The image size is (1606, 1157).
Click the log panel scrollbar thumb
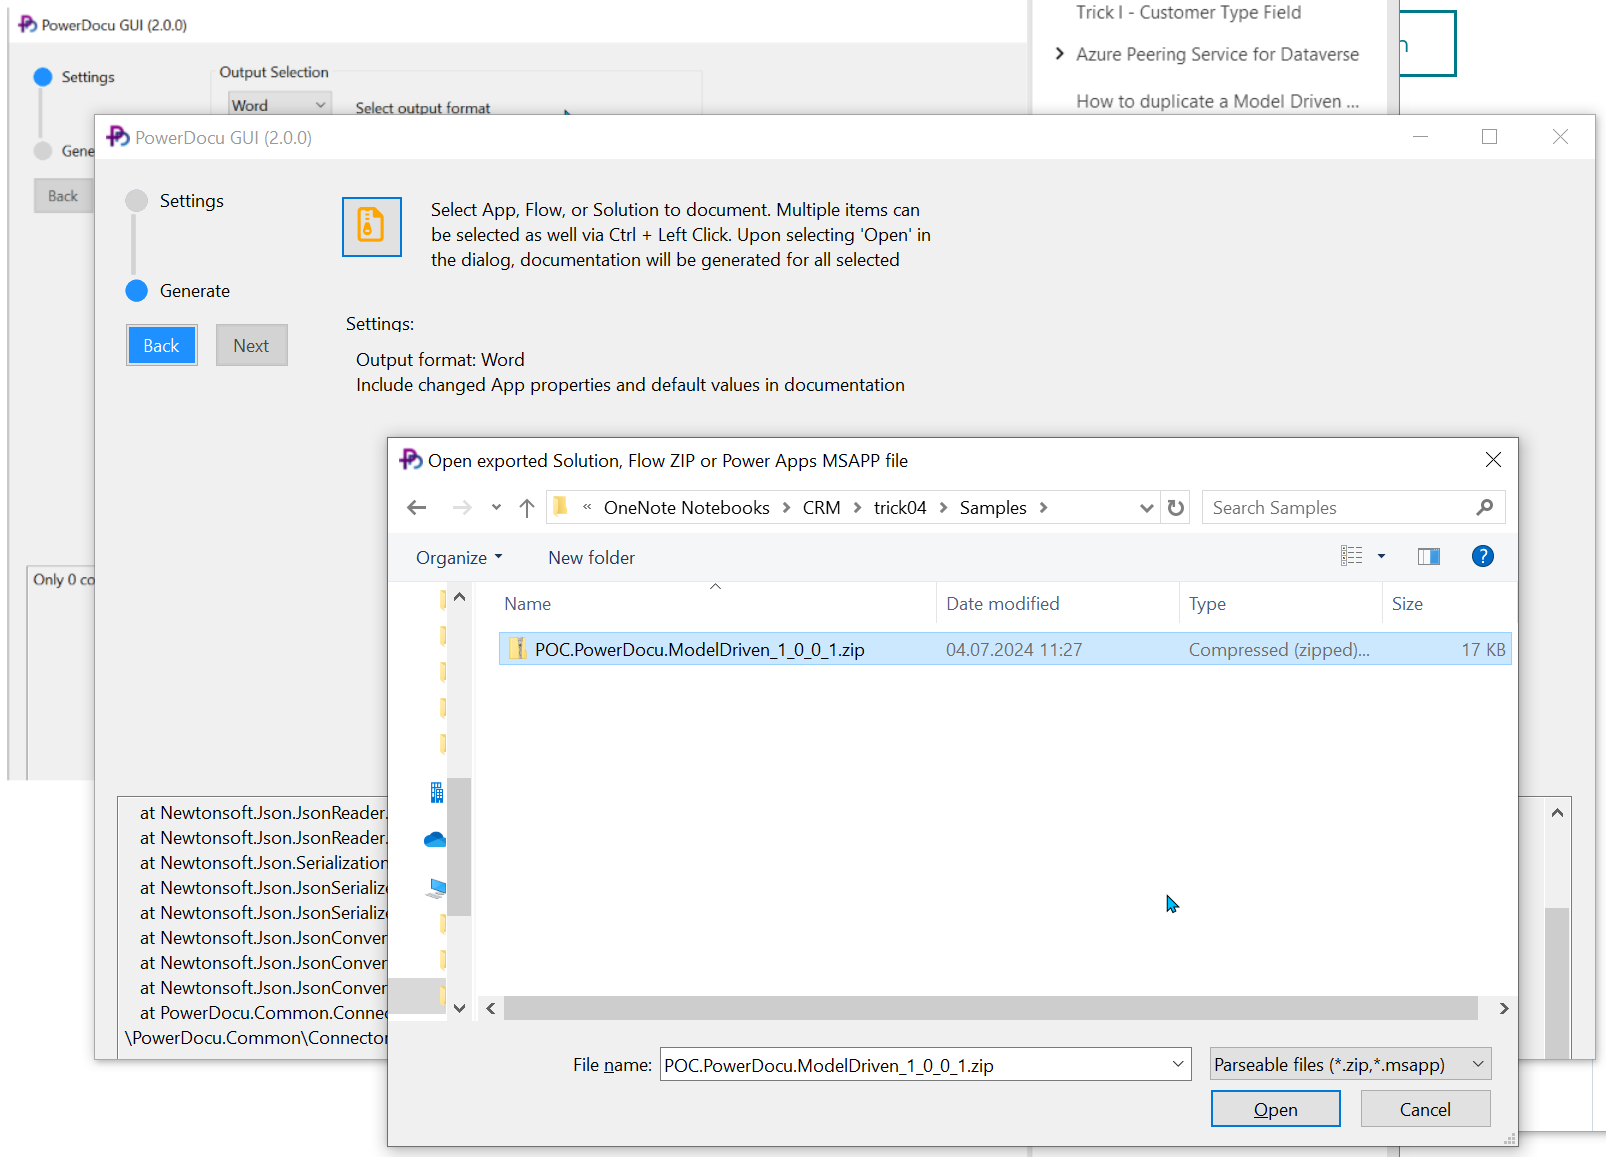point(1557,982)
